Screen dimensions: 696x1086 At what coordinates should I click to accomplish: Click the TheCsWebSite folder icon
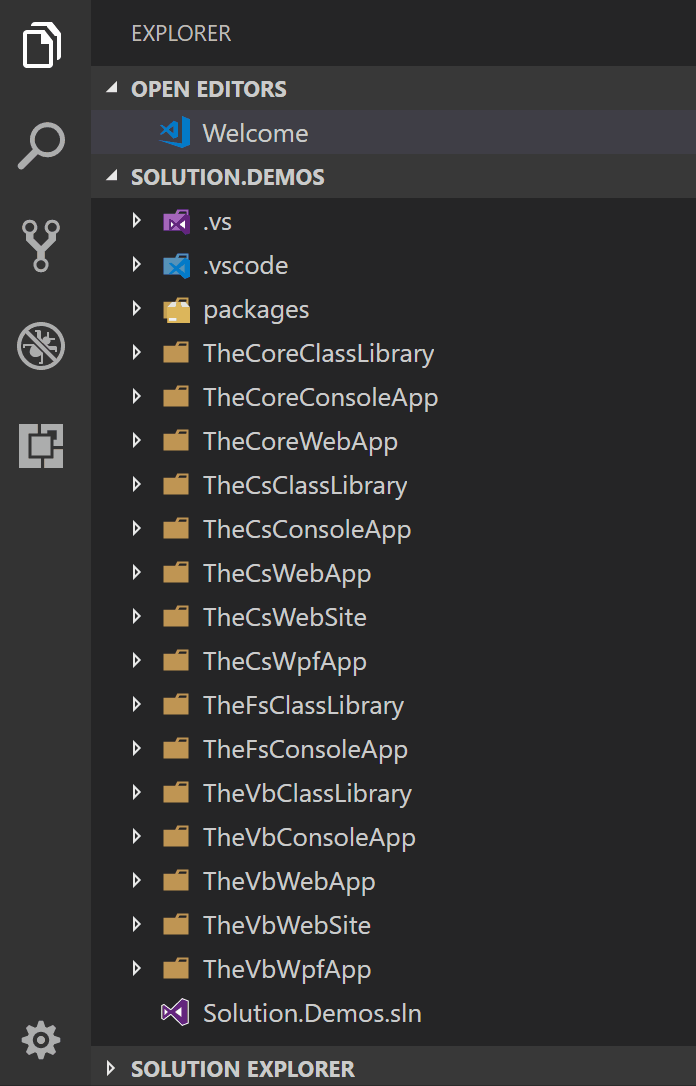click(x=176, y=616)
